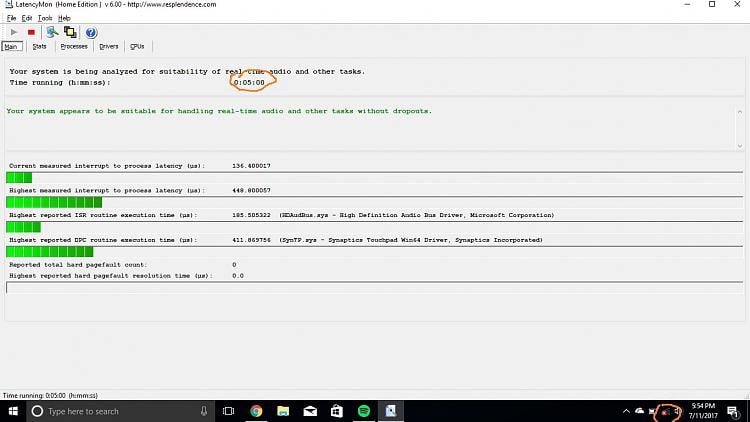Viewport: 750px width, 422px height.
Task: Open Spotify from the taskbar
Action: click(x=364, y=411)
